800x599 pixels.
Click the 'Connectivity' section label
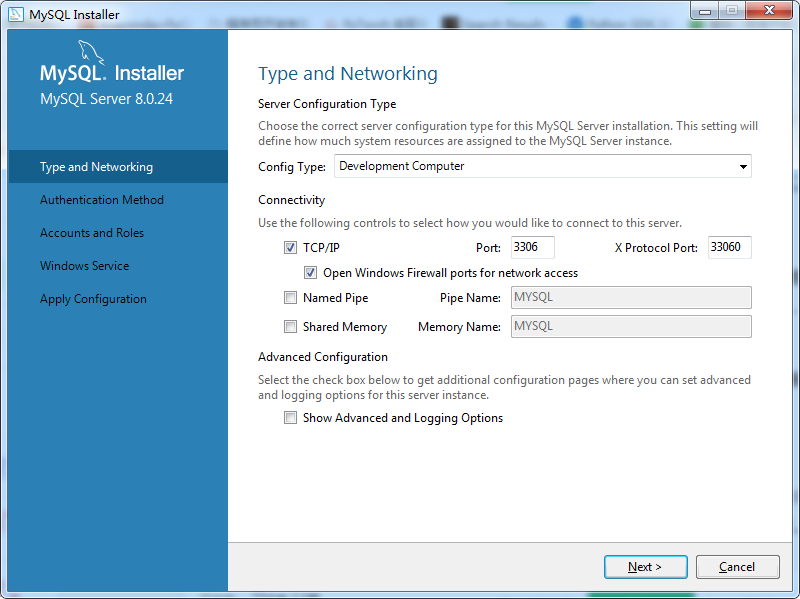tap(291, 200)
